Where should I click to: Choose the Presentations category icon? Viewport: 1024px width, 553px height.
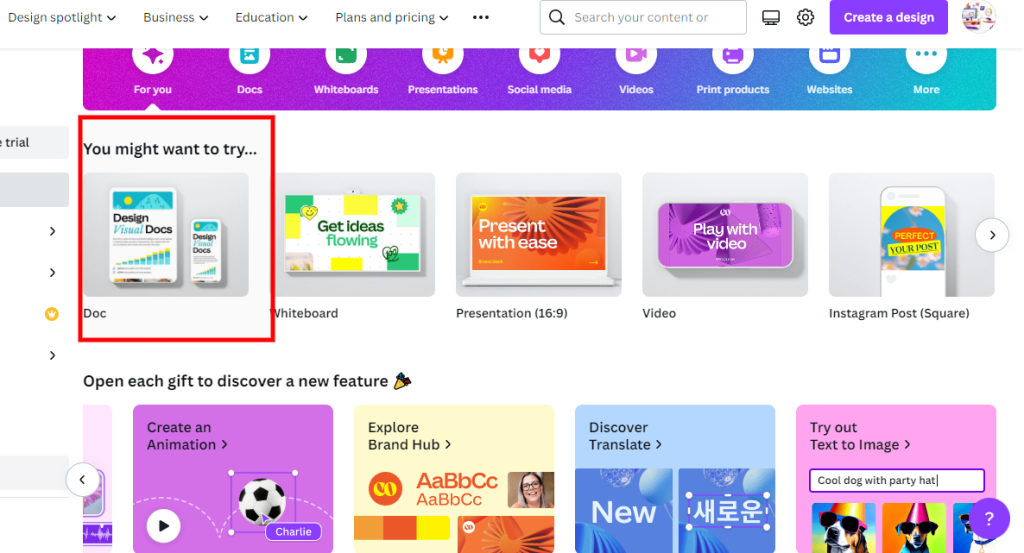click(443, 57)
